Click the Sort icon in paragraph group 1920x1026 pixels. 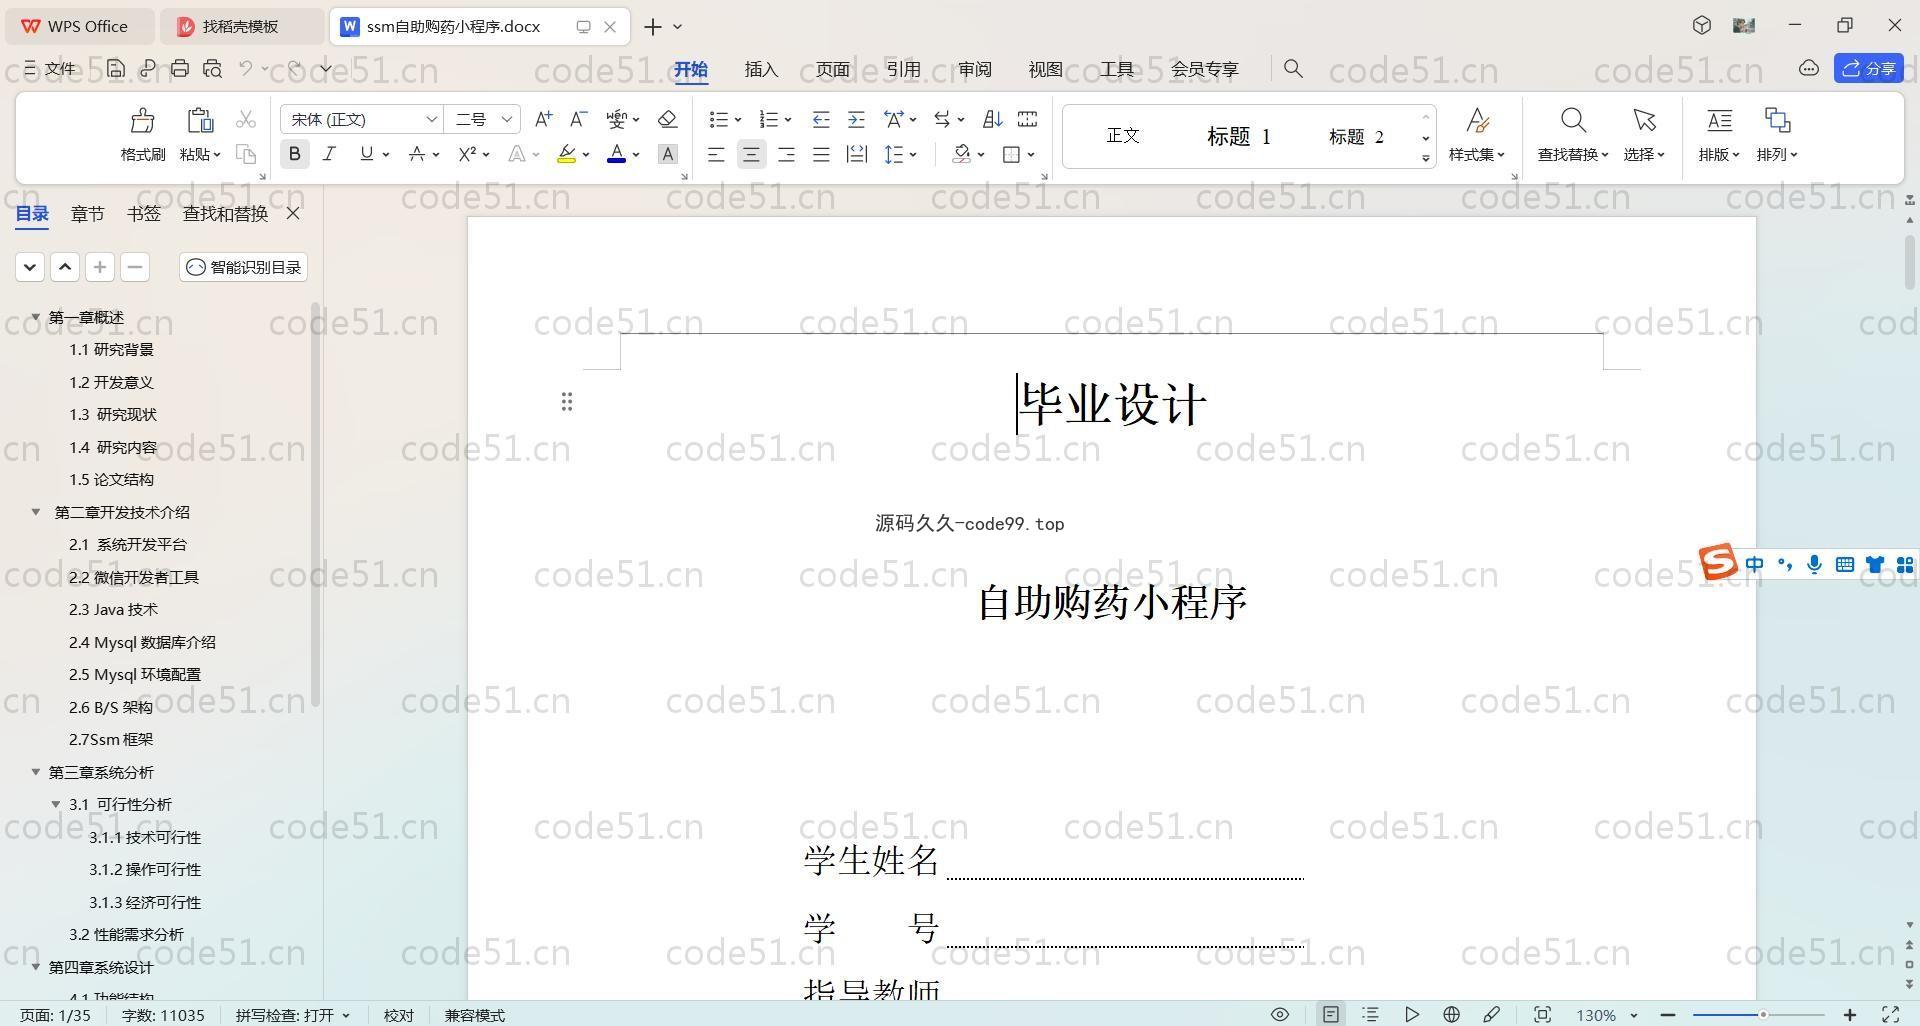pyautogui.click(x=992, y=119)
